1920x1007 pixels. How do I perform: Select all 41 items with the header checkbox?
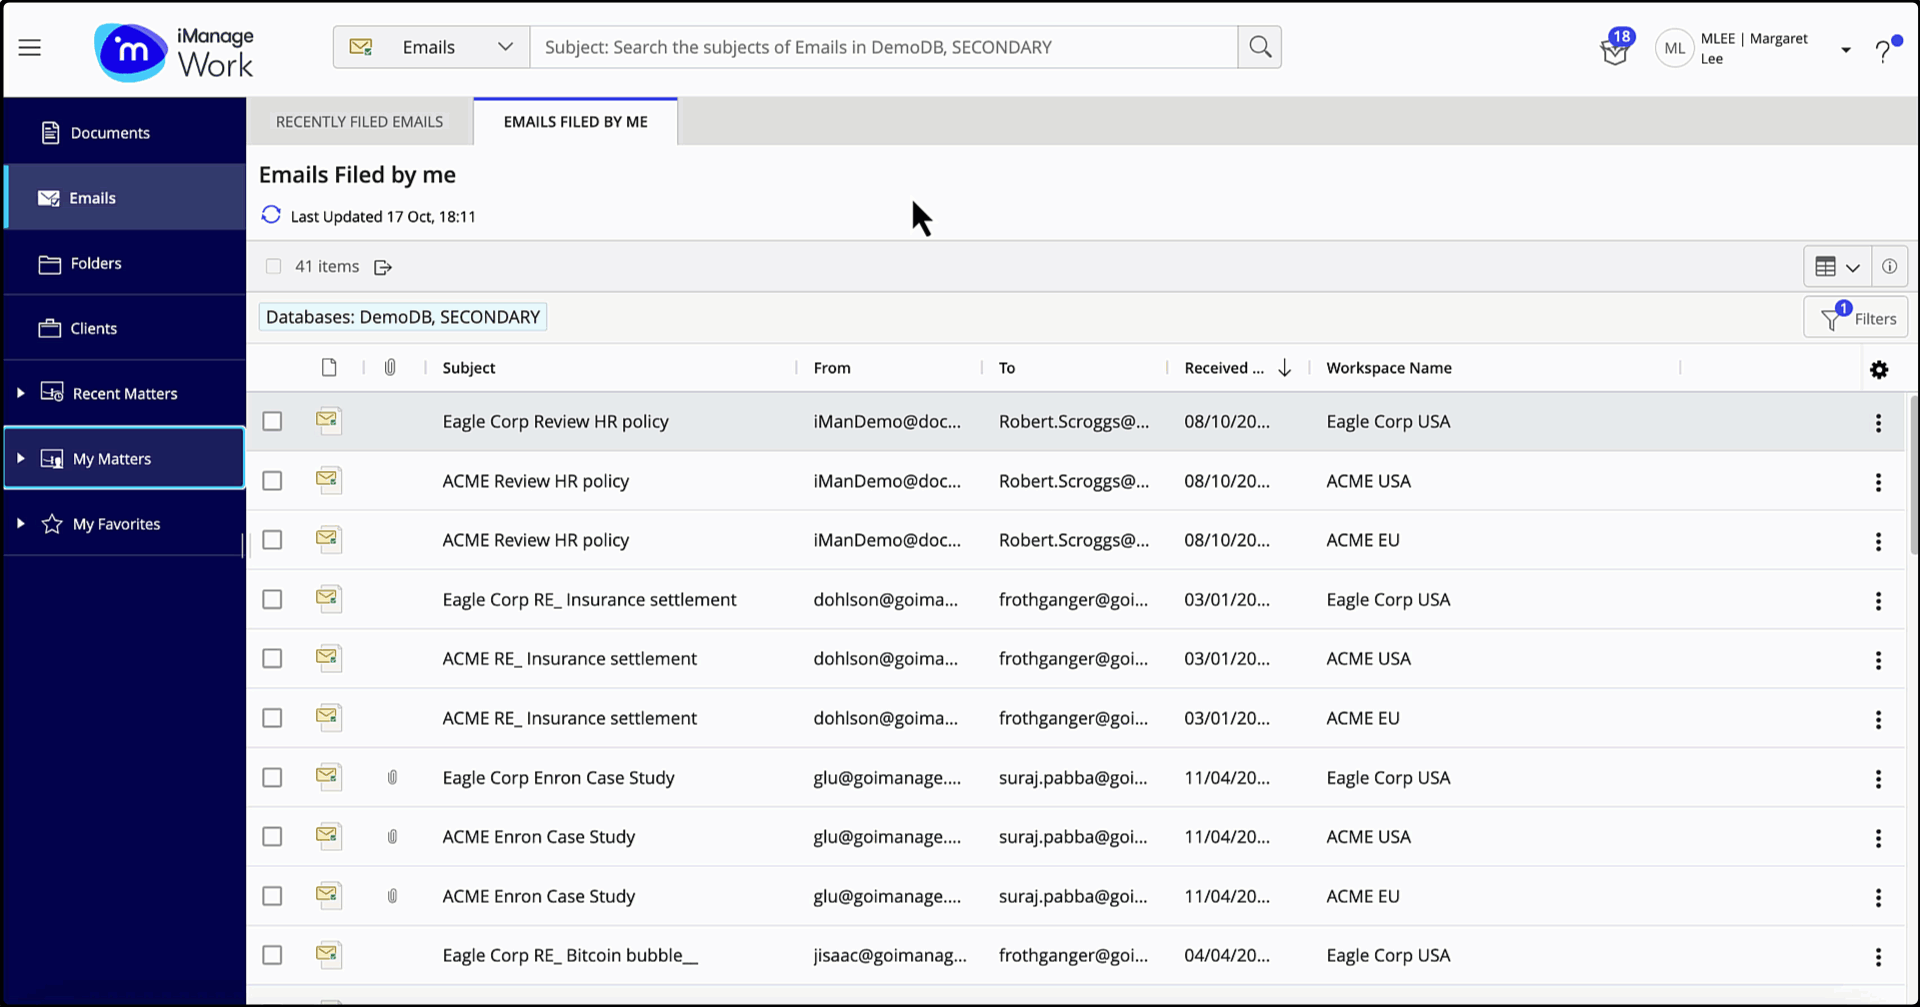pos(273,266)
